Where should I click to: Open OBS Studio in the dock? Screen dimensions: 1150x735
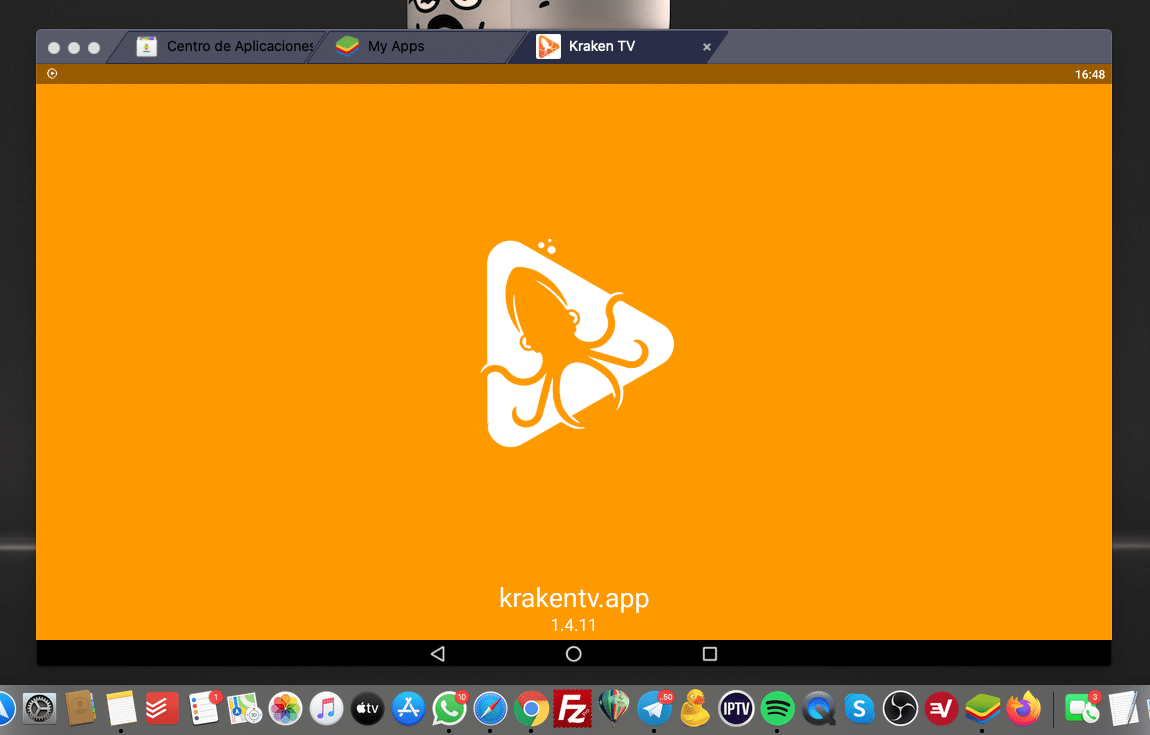point(900,709)
